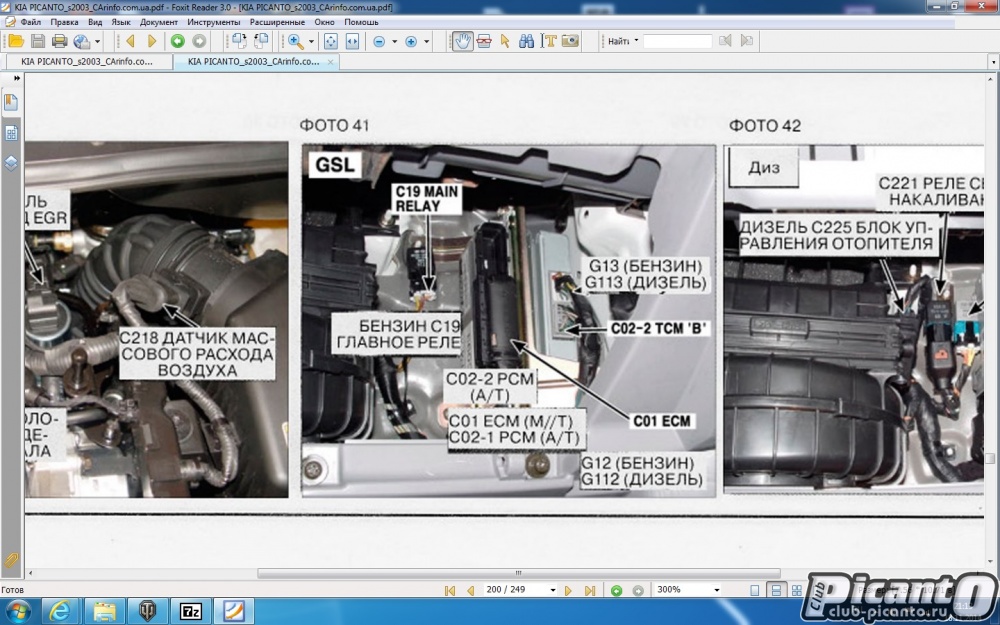Expand the zoom out dropdown arrow
The height and width of the screenshot is (625, 1000).
click(x=394, y=41)
